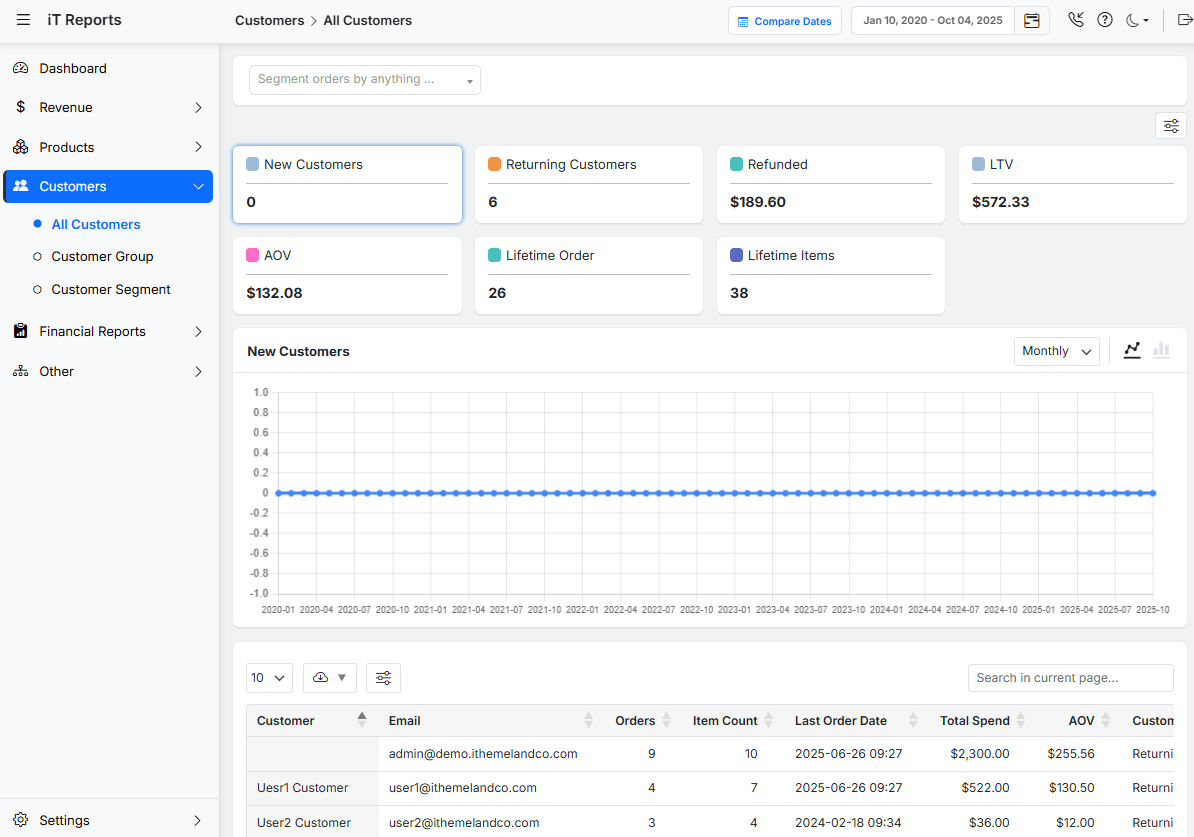Toggle dark mode with the moon icon

(x=1133, y=19)
